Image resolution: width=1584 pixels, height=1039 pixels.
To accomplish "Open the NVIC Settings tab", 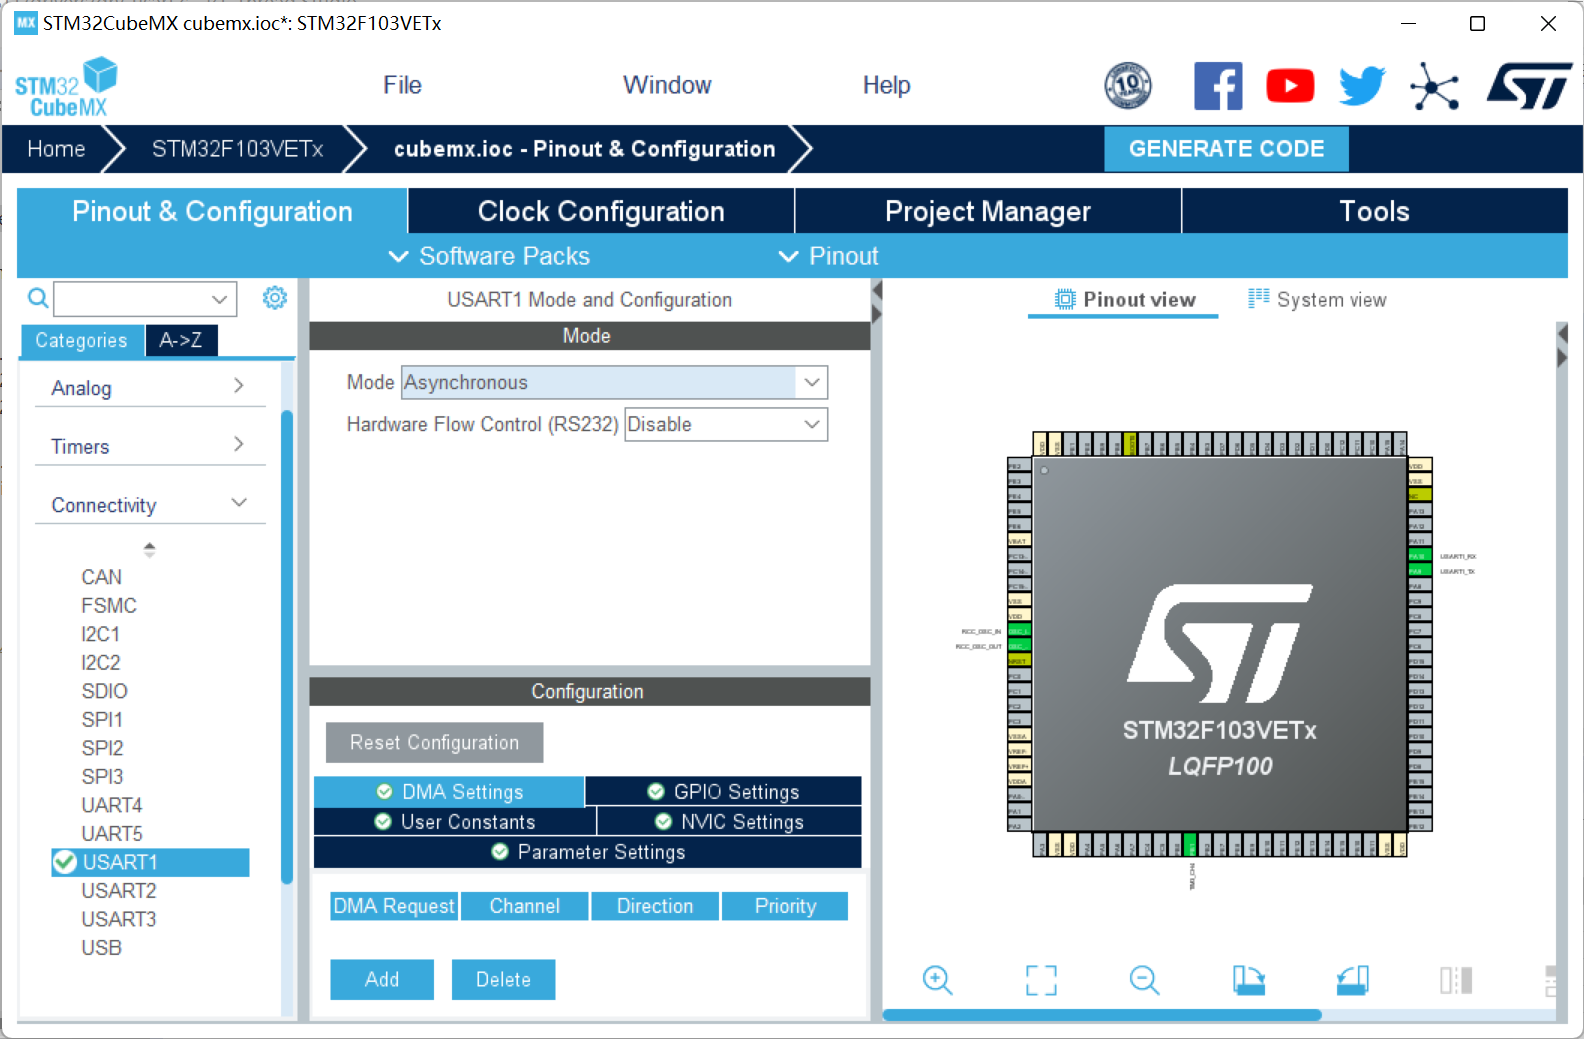I will (x=730, y=821).
